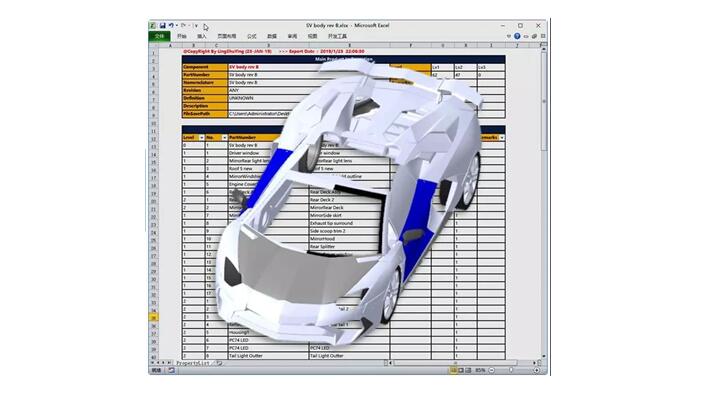This screenshot has width=716, height=396.
Task: Zoom in with the plus icon
Action: click(537, 370)
